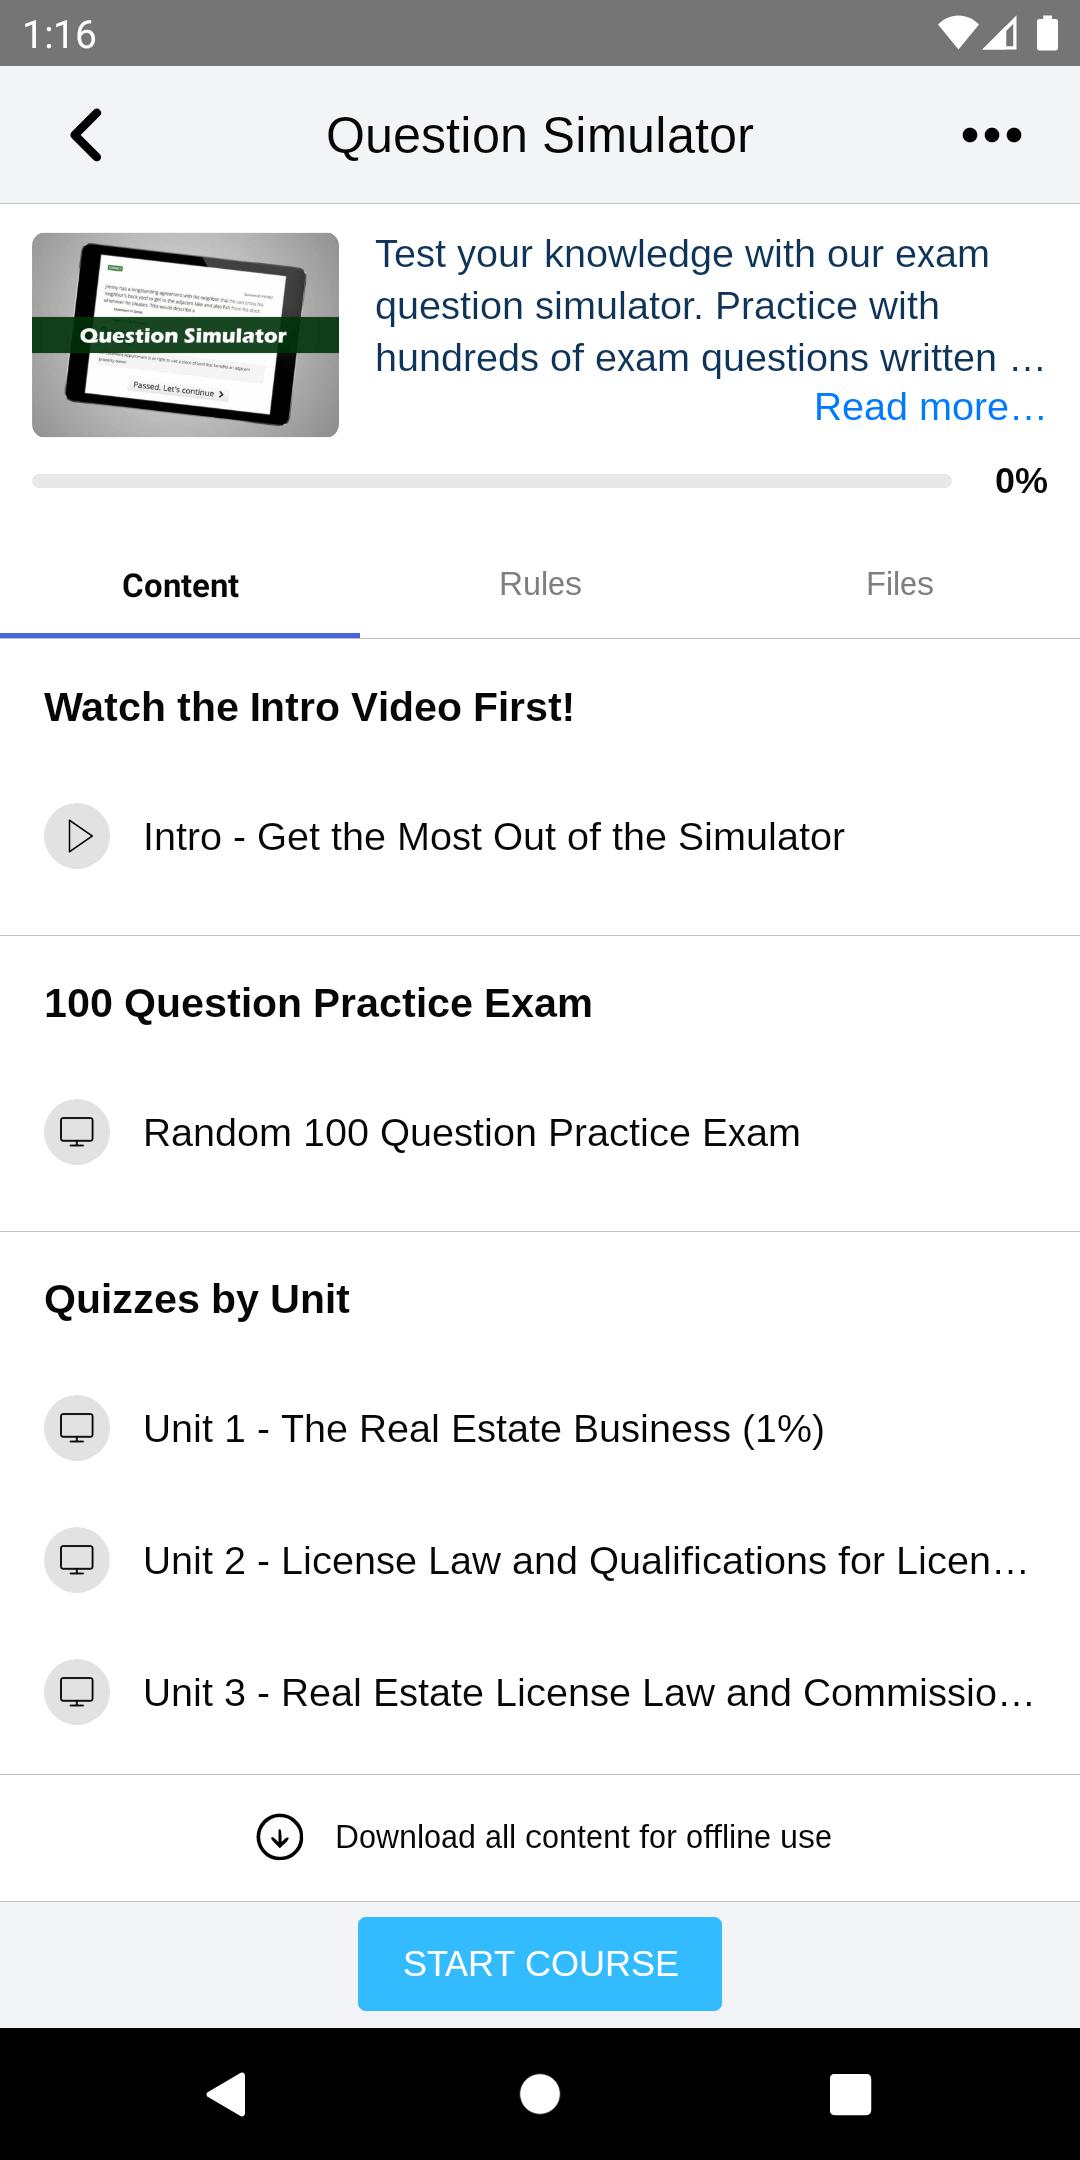Open the three-dot more options menu
The width and height of the screenshot is (1080, 2160).
991,135
